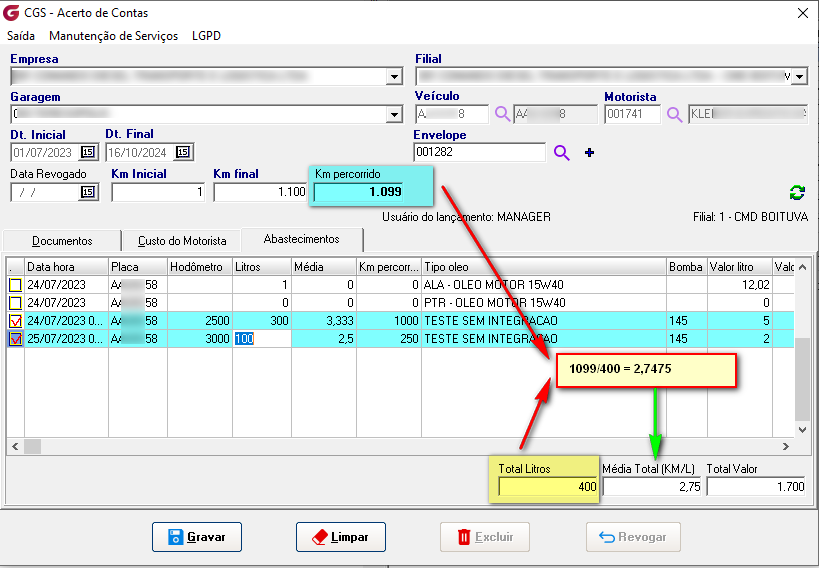Click the Litros cell showing 300

(x=262, y=321)
